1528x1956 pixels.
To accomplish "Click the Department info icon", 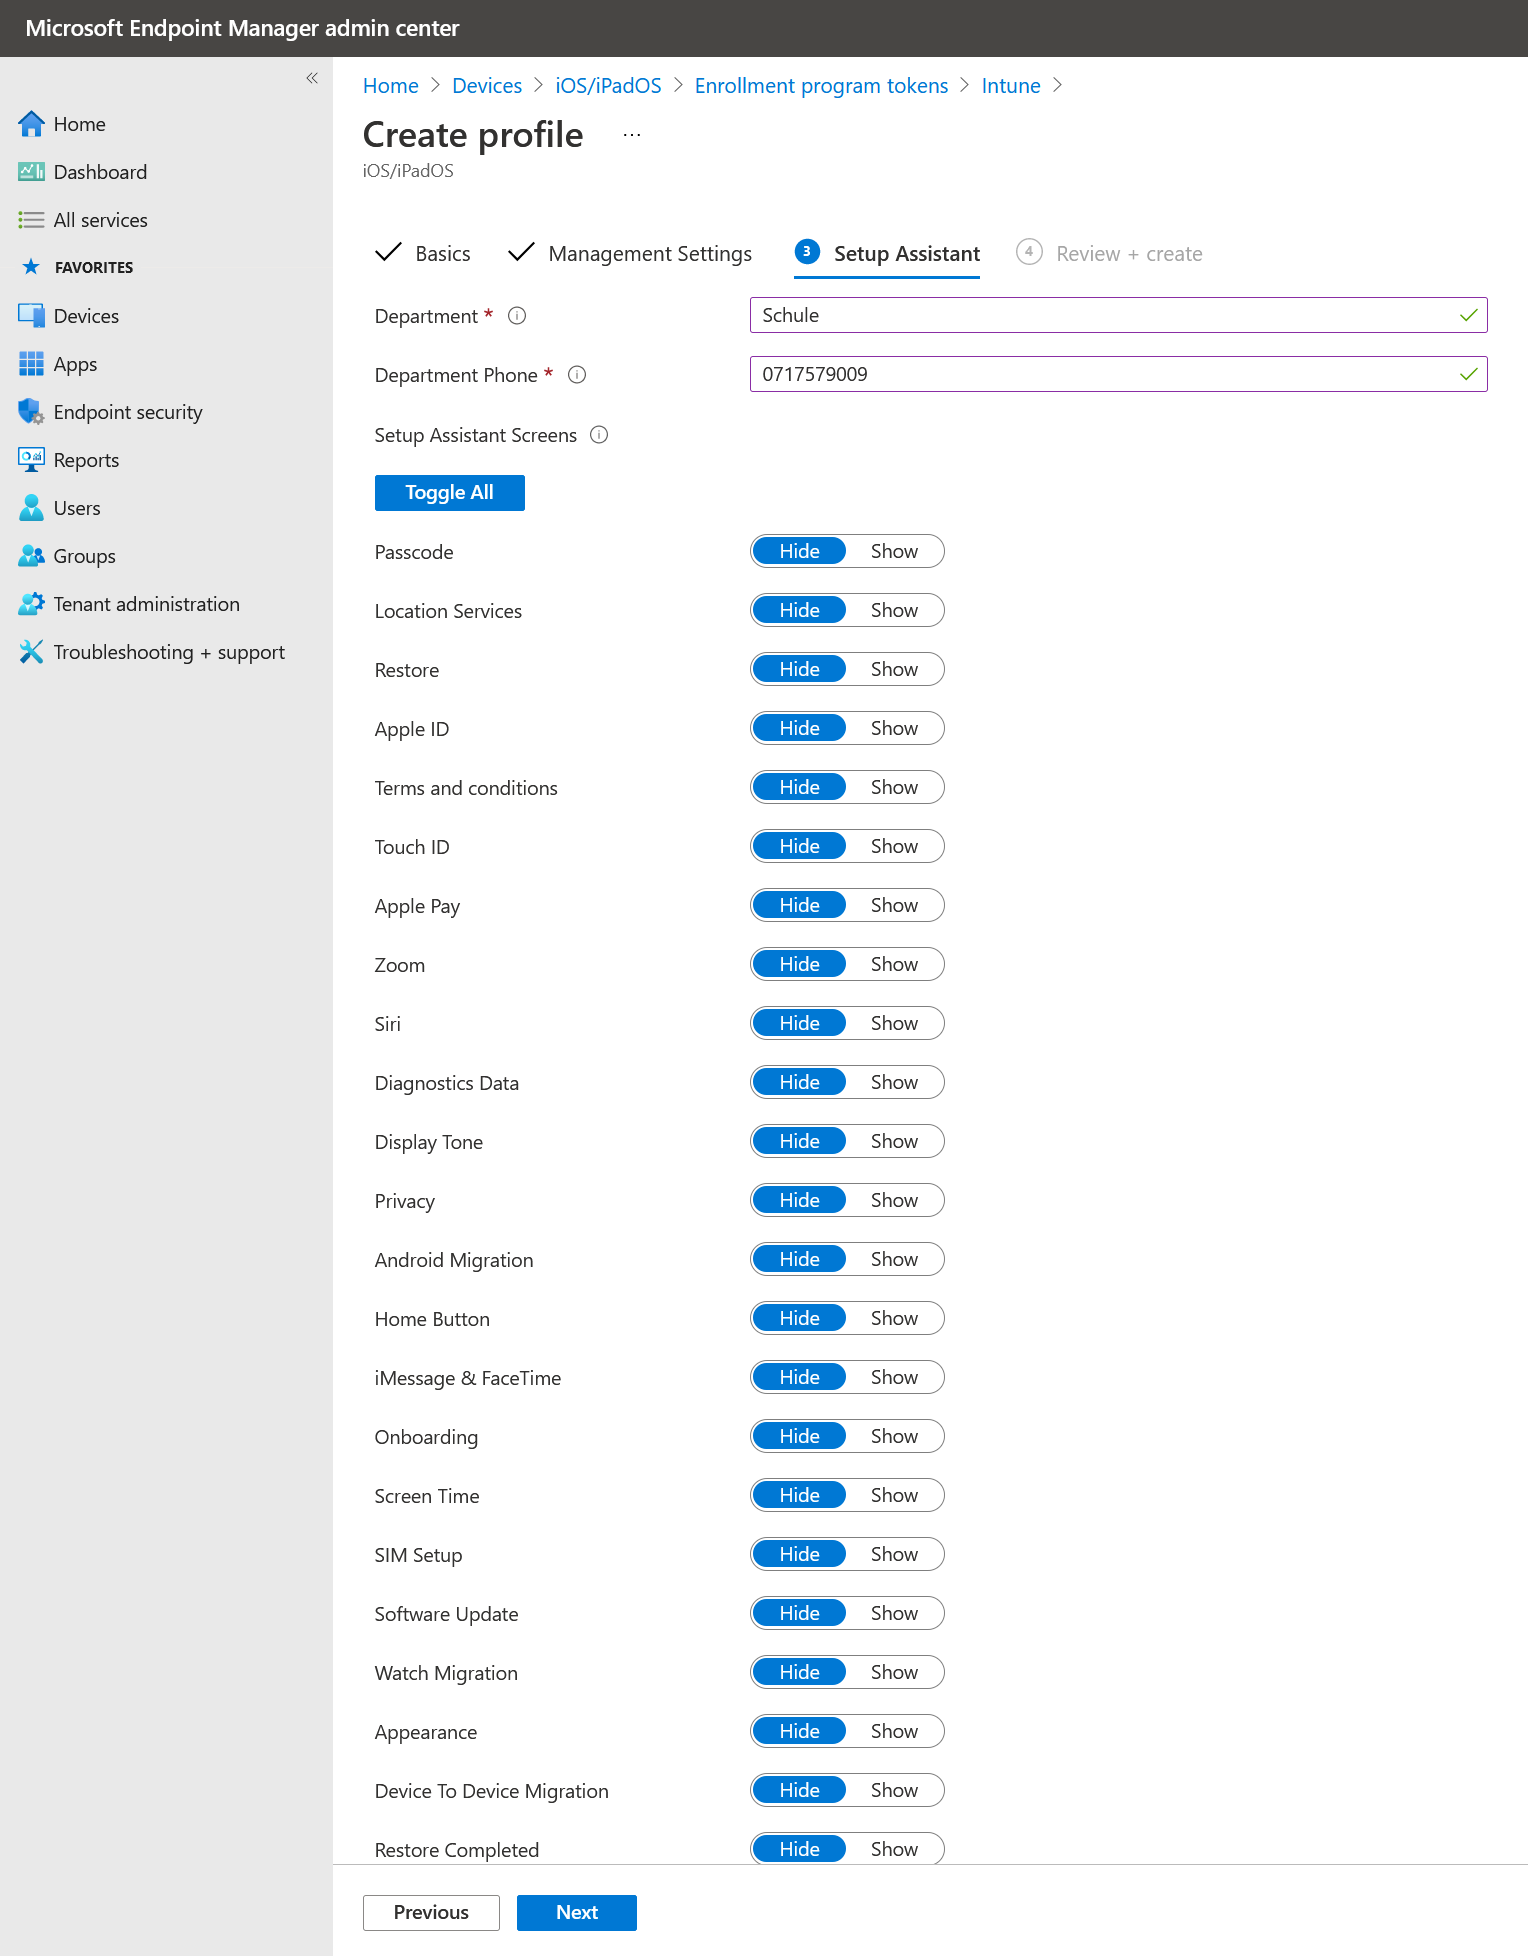I will click(517, 316).
